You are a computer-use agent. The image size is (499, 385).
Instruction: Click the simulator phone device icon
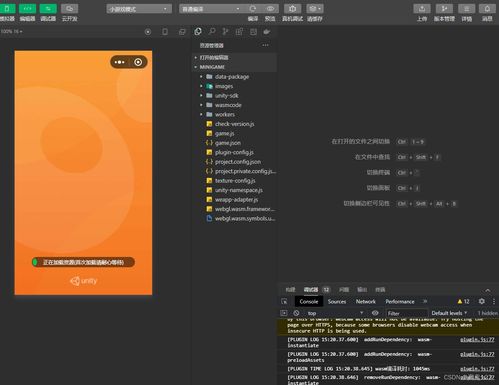pyautogui.click(x=165, y=32)
